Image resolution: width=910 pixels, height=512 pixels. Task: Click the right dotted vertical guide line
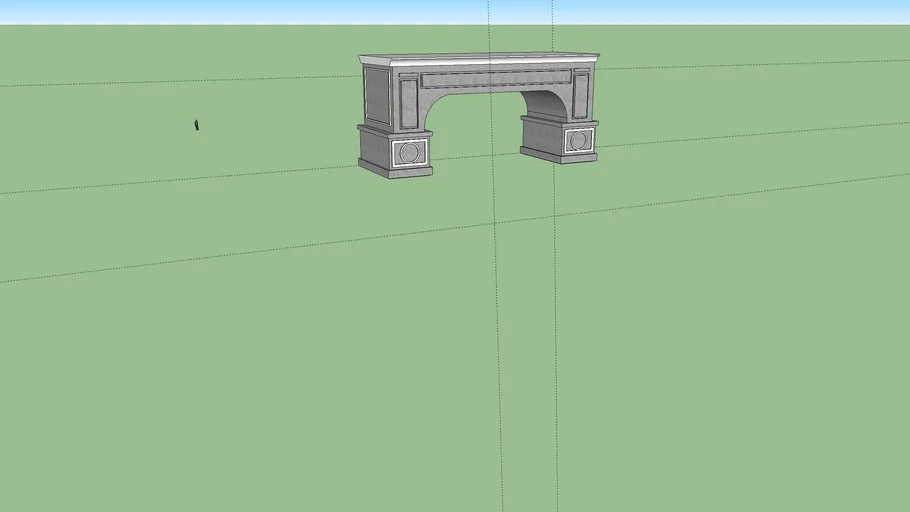[x=556, y=300]
